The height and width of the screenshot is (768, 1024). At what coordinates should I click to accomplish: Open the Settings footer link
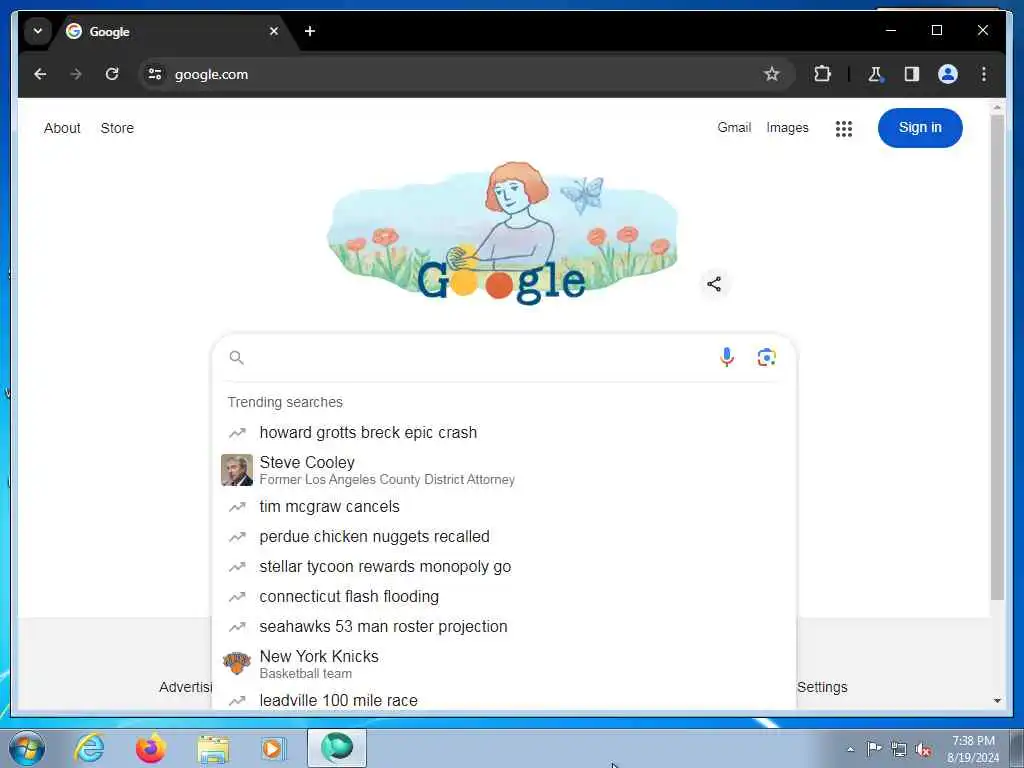822,687
